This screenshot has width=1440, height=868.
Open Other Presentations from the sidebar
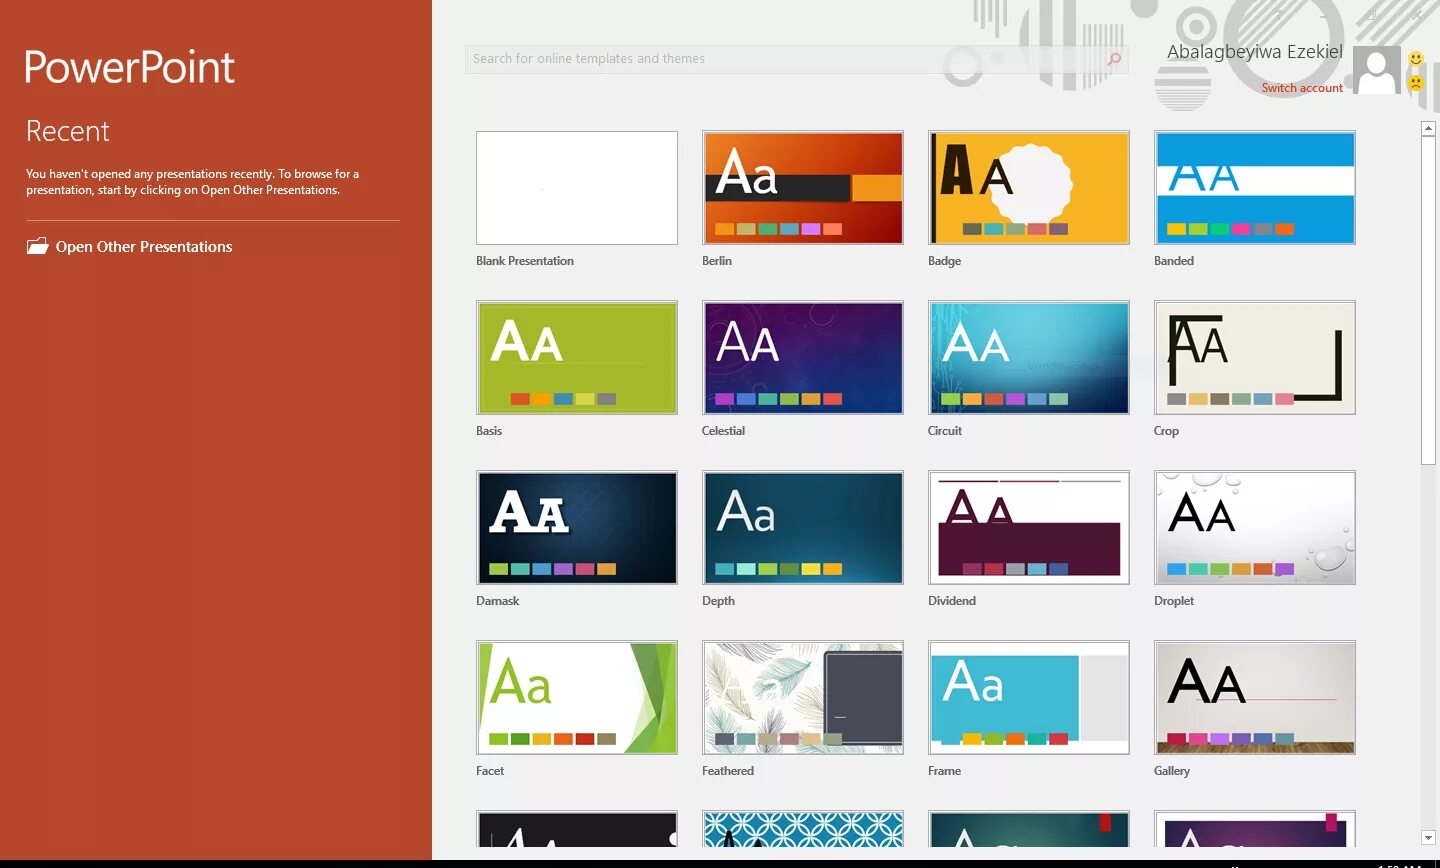coord(130,247)
